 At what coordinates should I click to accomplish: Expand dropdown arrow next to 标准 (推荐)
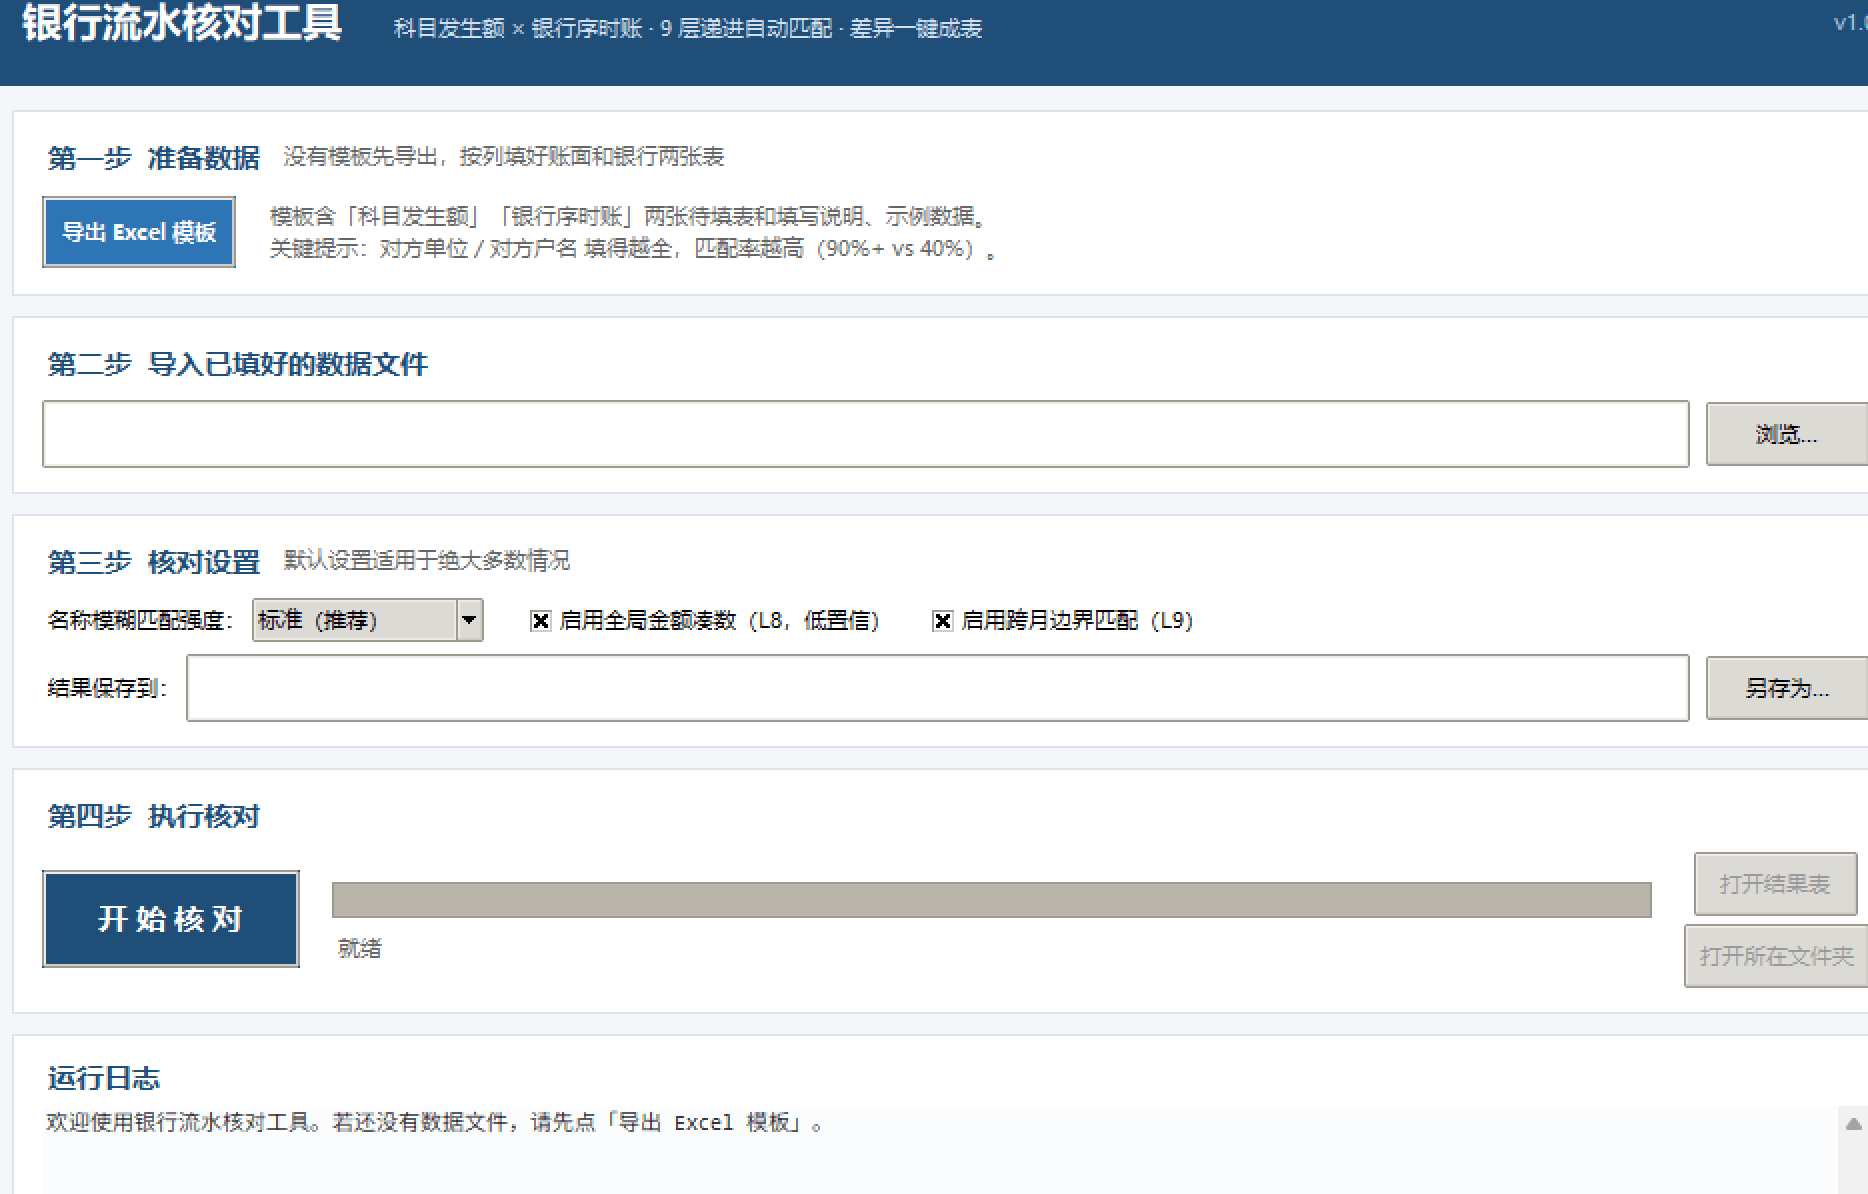469,620
